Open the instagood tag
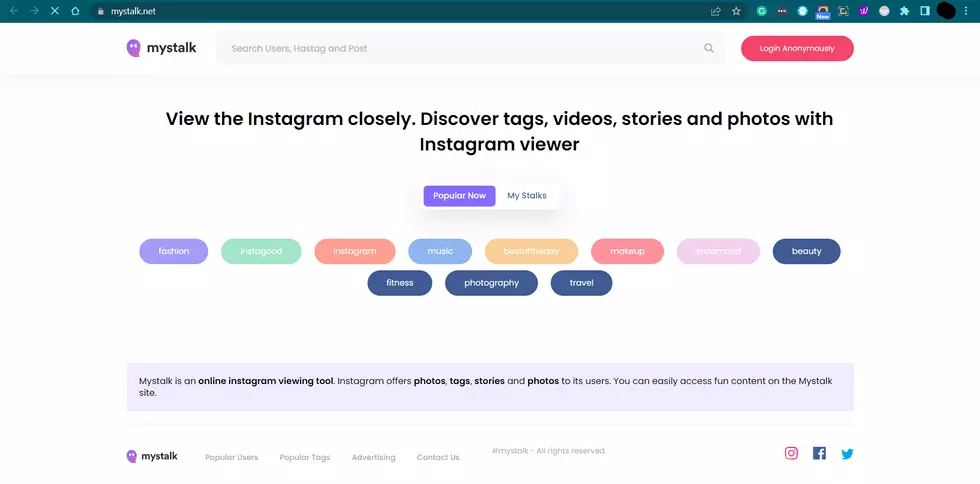 coord(261,251)
